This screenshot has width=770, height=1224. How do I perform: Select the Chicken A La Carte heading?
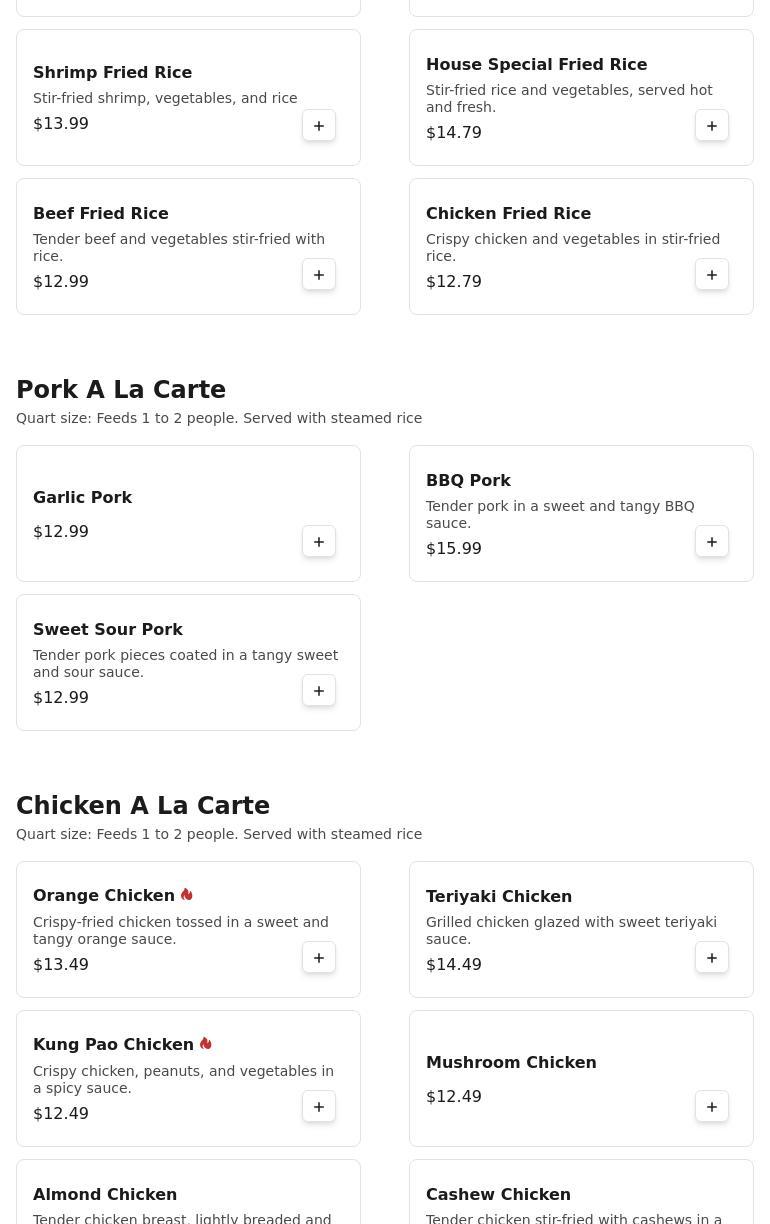point(143,806)
